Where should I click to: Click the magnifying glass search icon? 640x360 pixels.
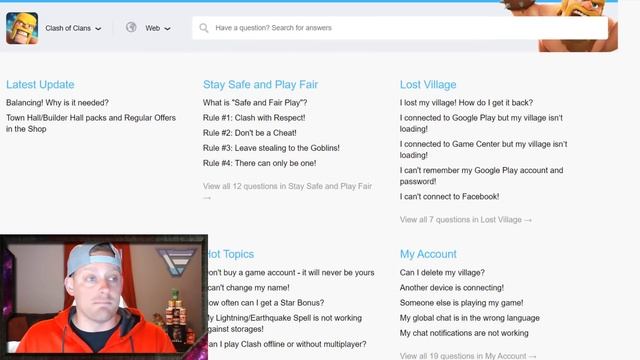204,28
